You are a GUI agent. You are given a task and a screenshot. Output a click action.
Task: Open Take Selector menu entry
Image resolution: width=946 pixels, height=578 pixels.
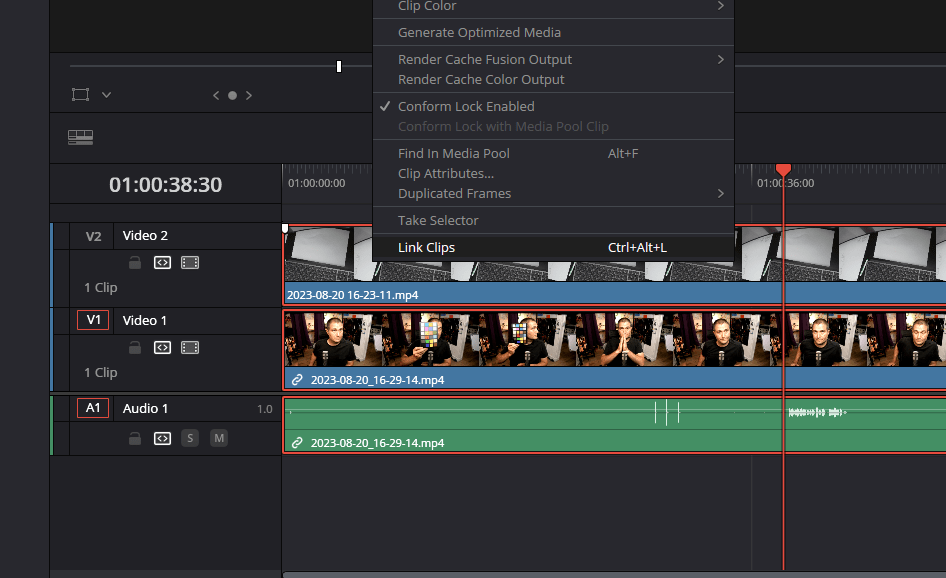click(553, 220)
